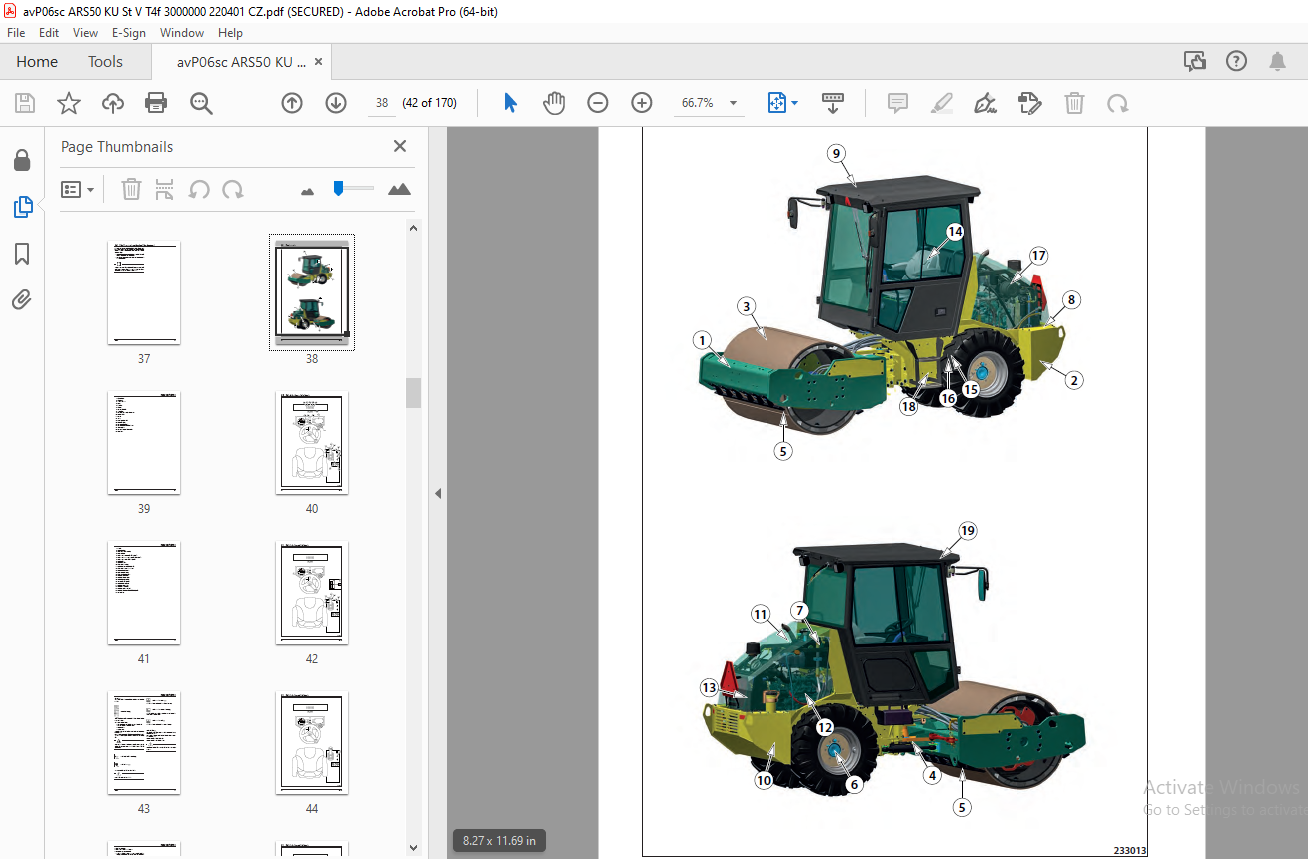Select page 42 thumbnail
1308x859 pixels.
[312, 593]
